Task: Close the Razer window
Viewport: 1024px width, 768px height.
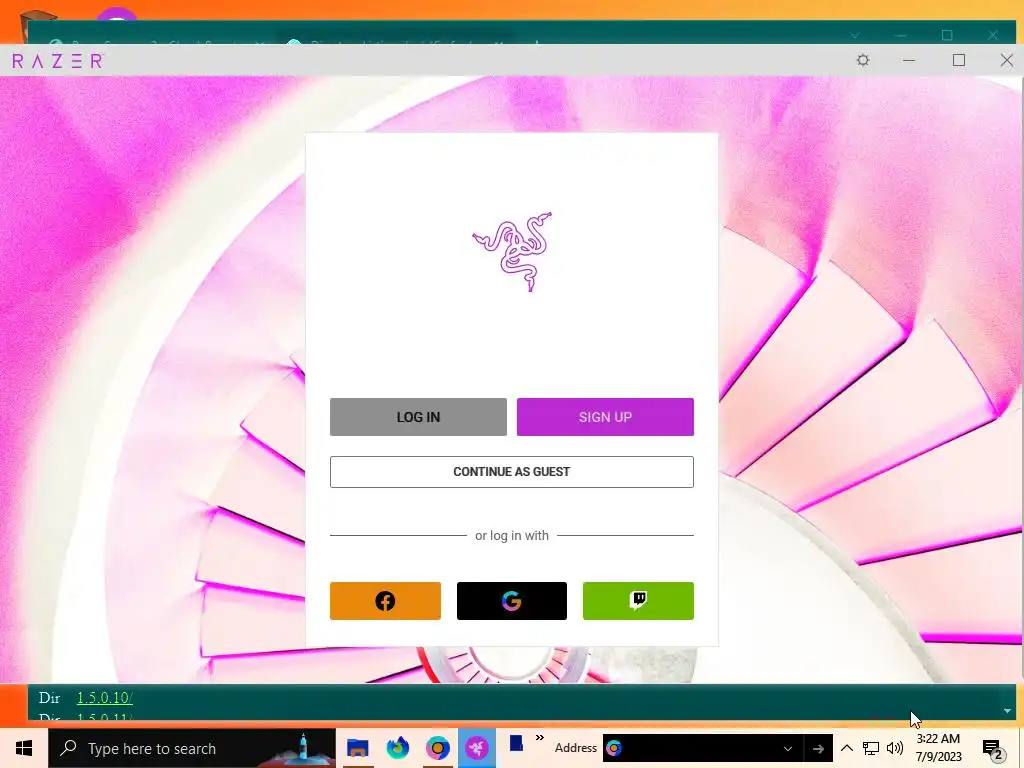Action: click(1006, 60)
